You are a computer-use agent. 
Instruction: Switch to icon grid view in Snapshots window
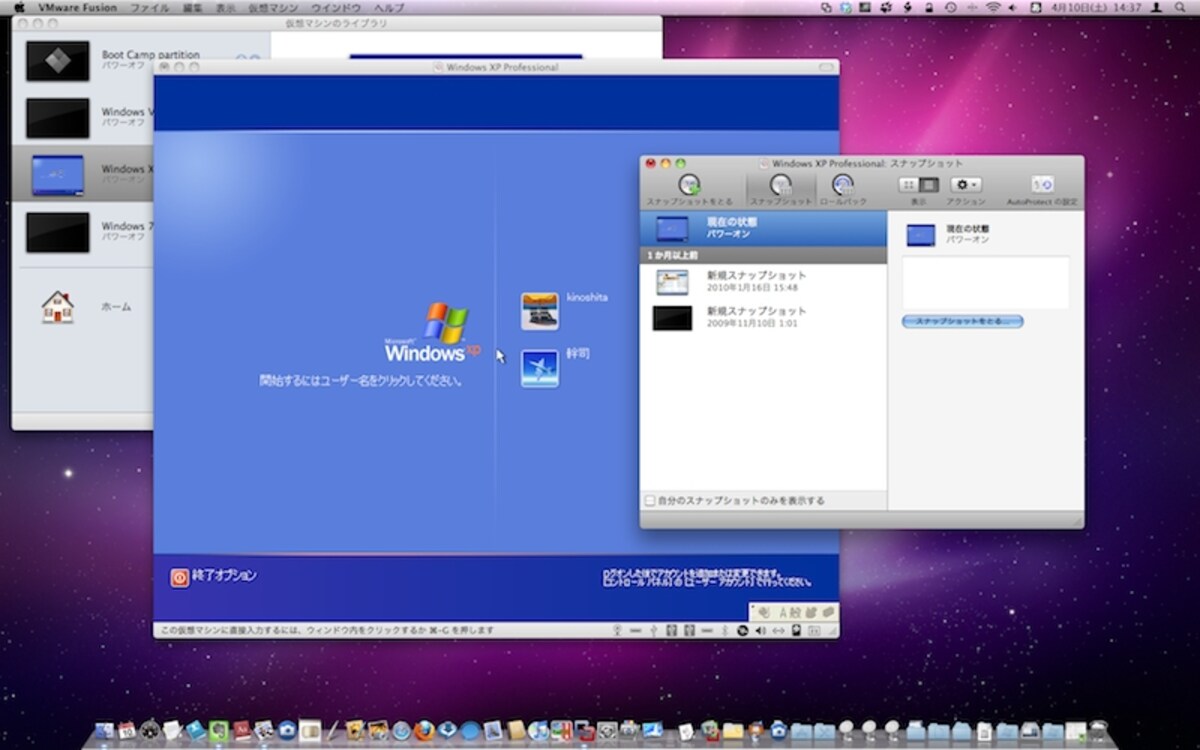909,185
